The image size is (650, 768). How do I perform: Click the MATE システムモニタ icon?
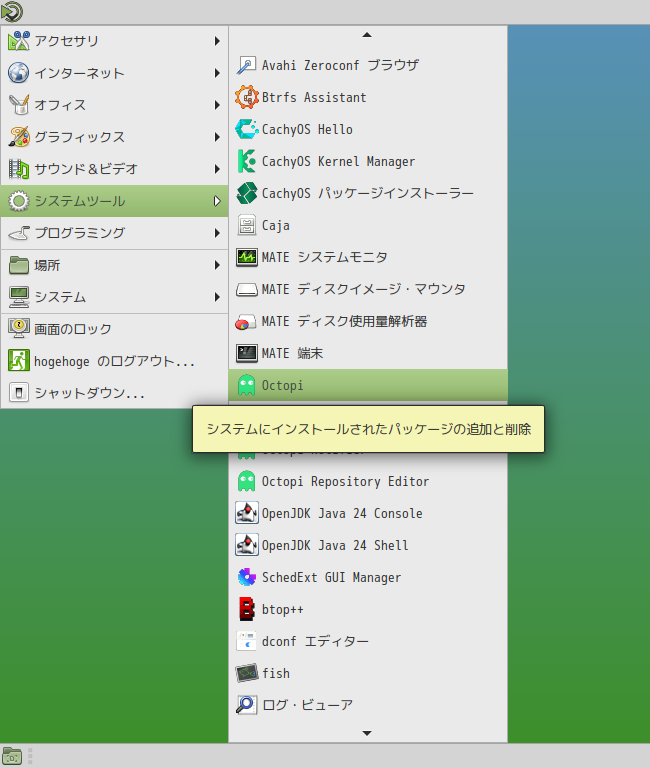246,257
